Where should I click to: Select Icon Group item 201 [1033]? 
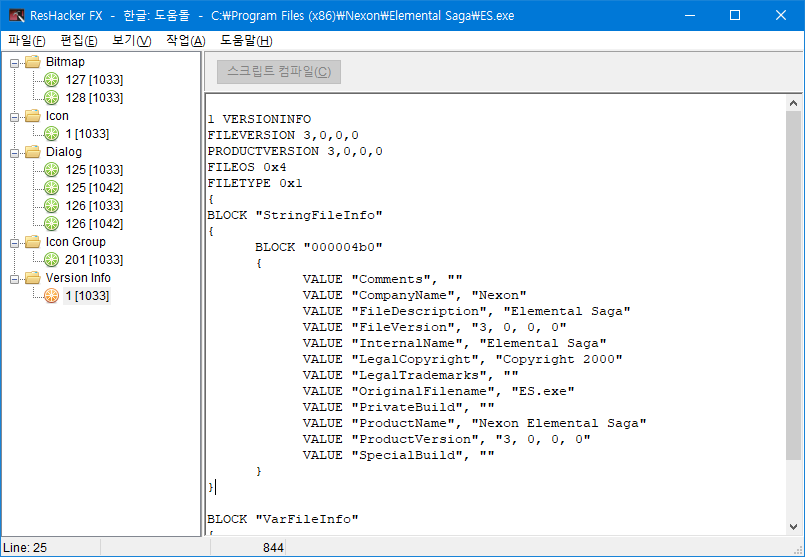pos(94,260)
